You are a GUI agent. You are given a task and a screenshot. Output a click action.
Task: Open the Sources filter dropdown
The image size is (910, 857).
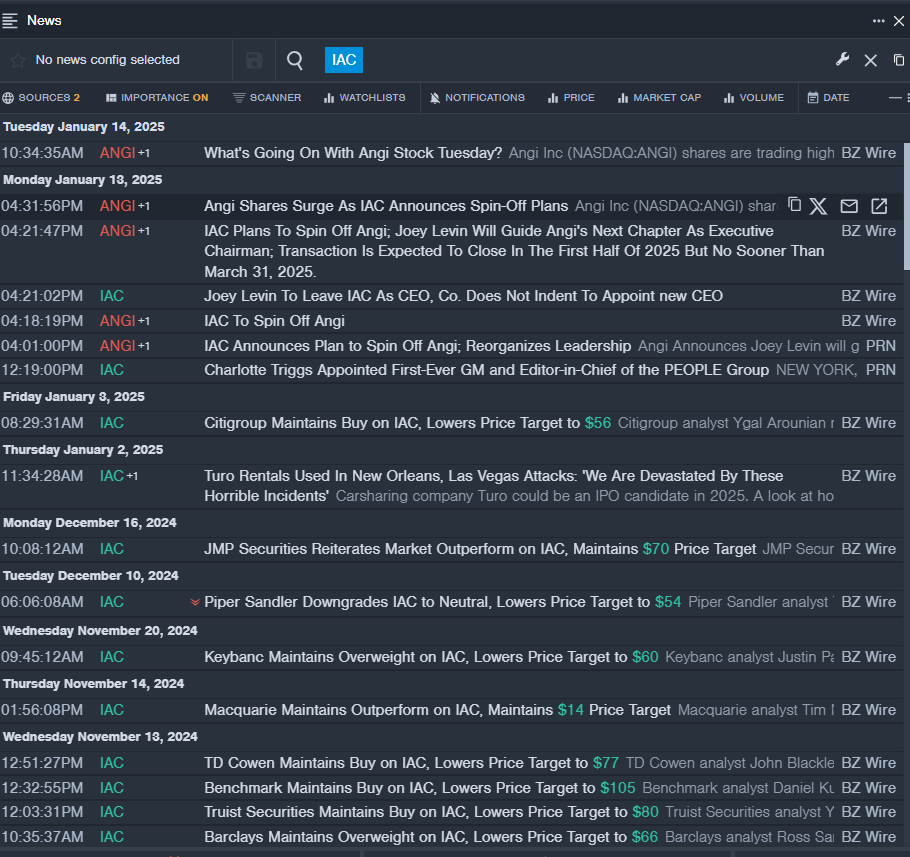(41, 98)
